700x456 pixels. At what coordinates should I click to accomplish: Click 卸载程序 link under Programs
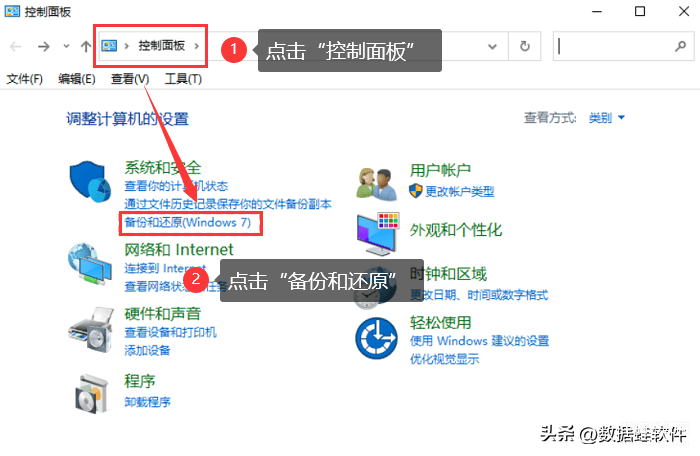tap(147, 402)
